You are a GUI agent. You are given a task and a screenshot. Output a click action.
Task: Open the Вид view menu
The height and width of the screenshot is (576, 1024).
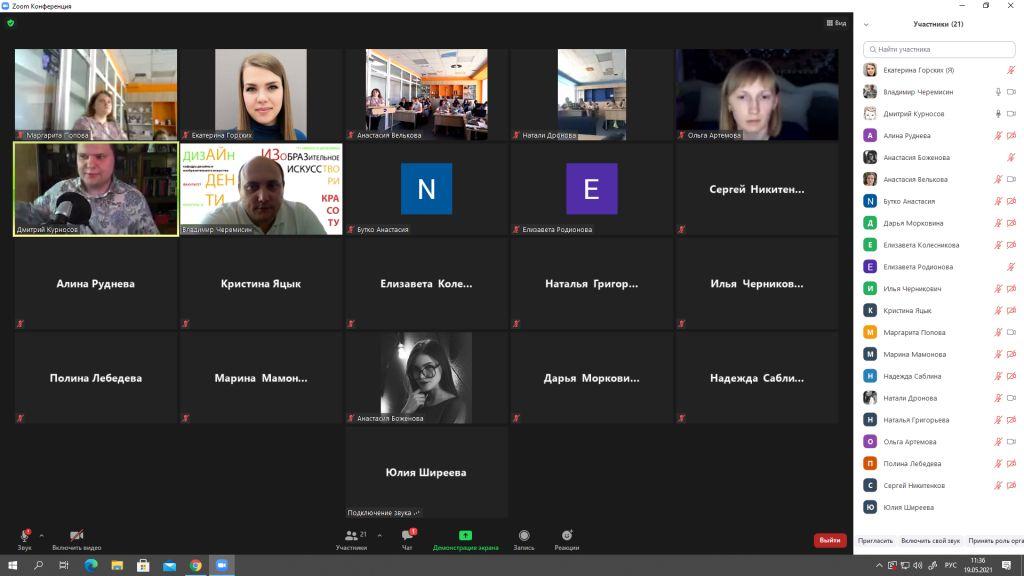(x=837, y=23)
